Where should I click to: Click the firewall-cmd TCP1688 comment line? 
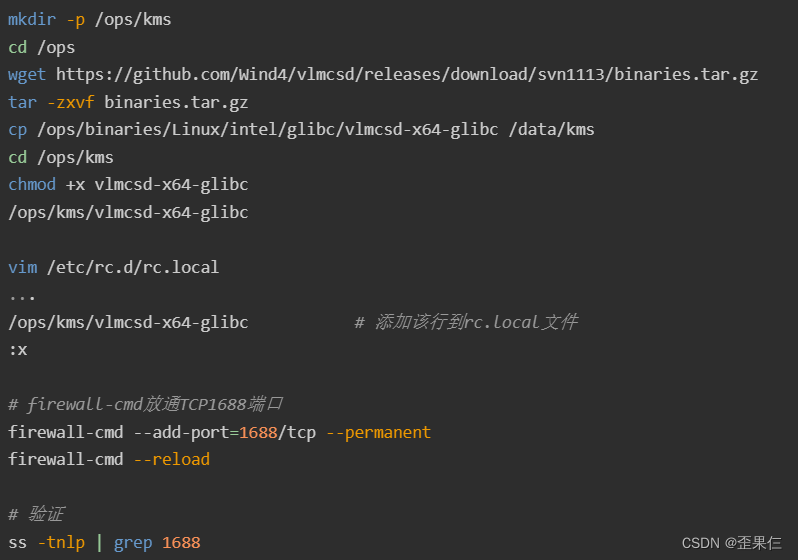pyautogui.click(x=146, y=404)
